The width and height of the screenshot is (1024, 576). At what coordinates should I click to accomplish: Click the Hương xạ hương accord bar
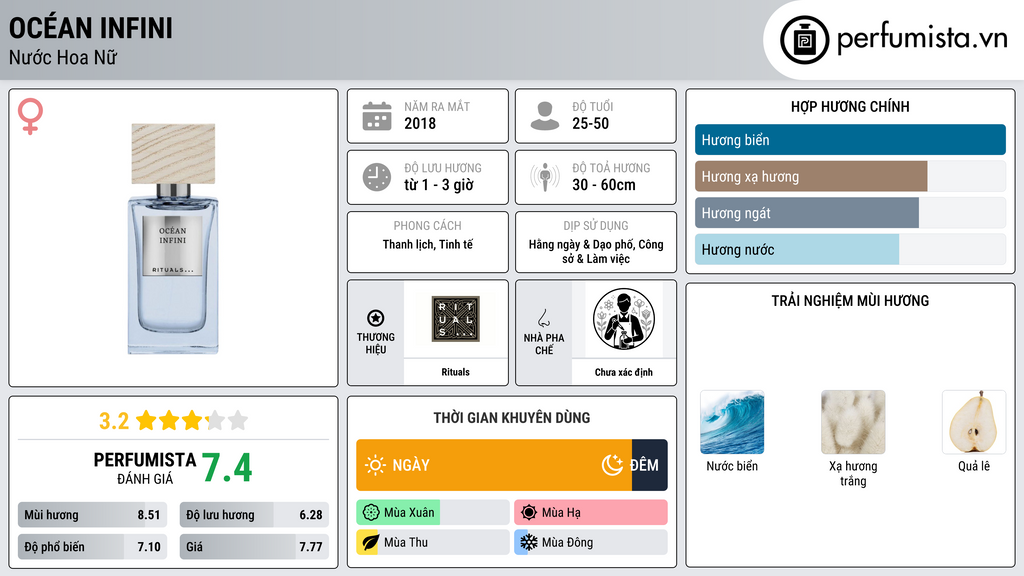[x=850, y=176]
